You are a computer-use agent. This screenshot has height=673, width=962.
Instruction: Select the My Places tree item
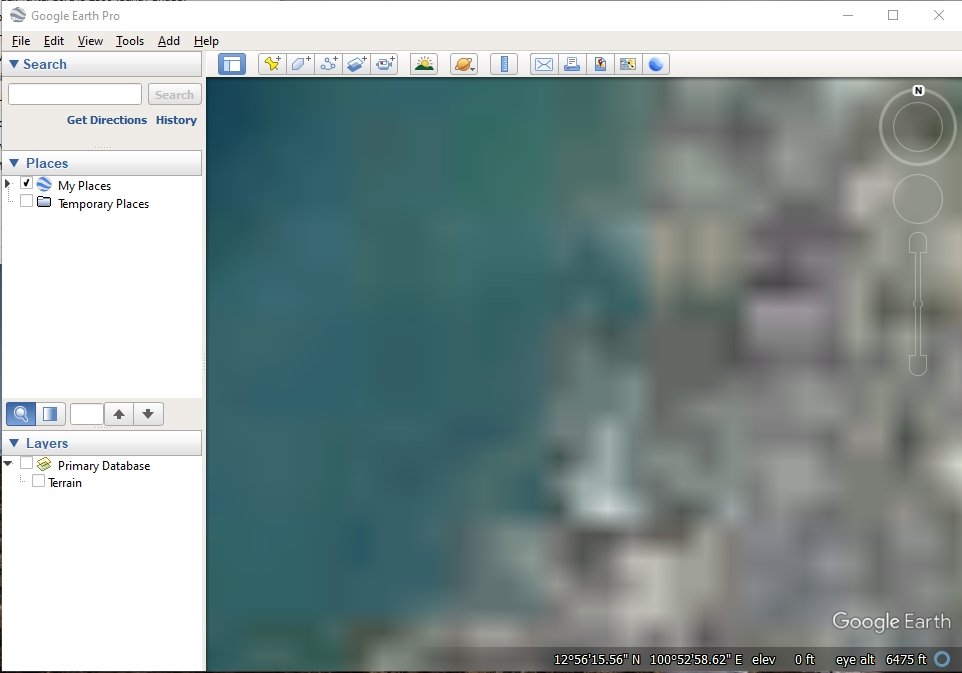(x=85, y=185)
